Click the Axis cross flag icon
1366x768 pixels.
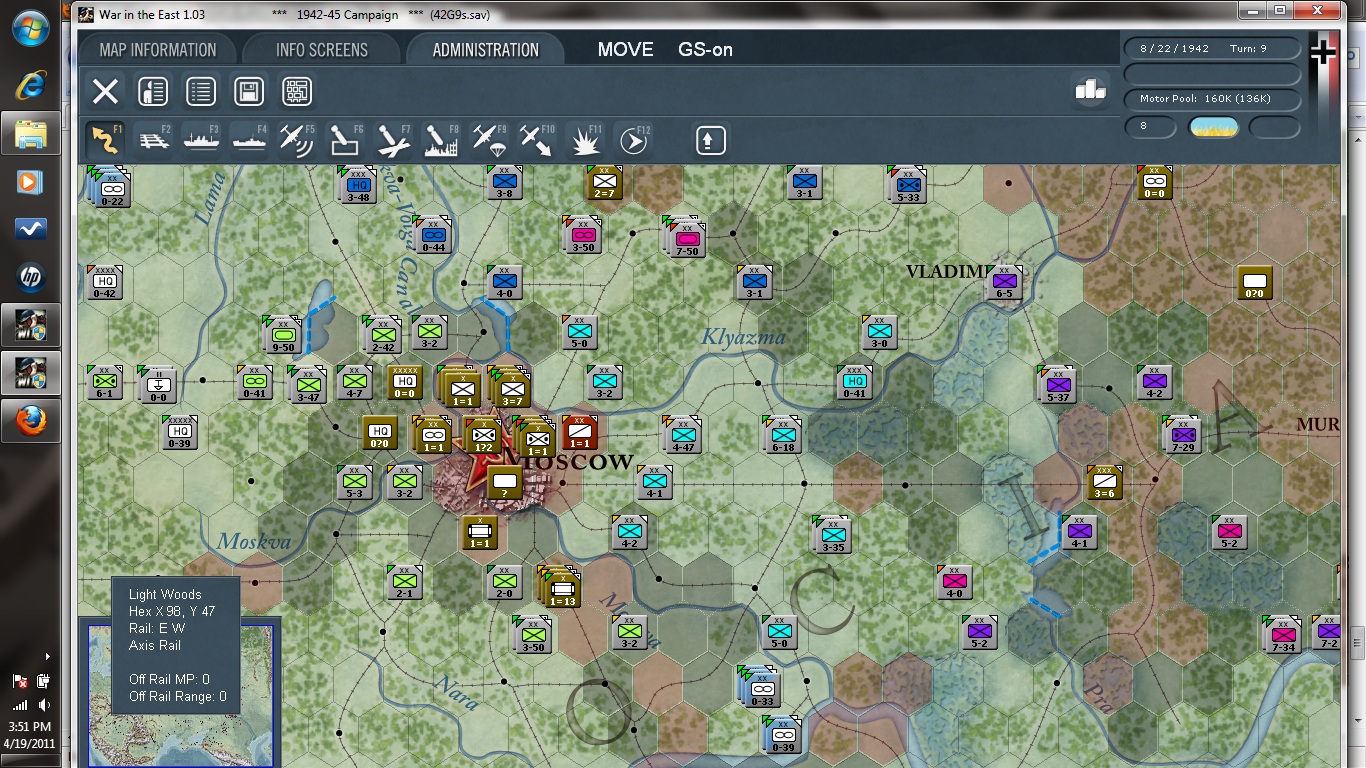[1323, 52]
